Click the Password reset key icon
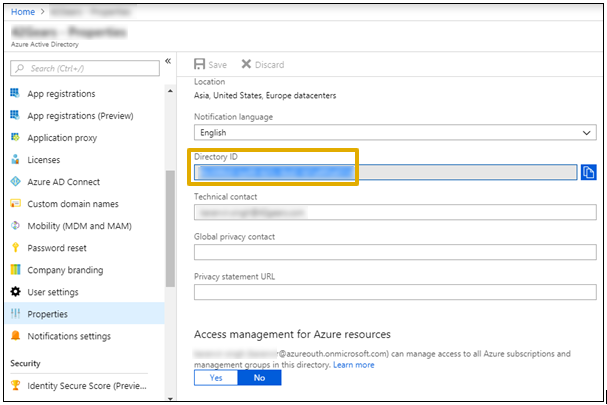Image resolution: width=607 pixels, height=405 pixels. coord(16,248)
